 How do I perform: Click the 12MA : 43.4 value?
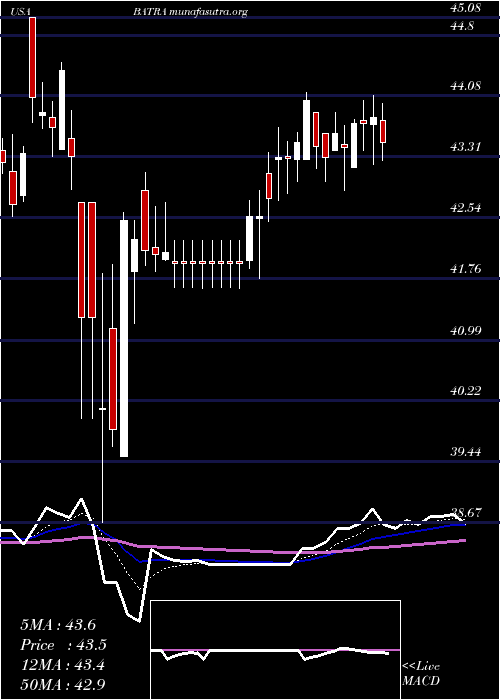click(62, 666)
